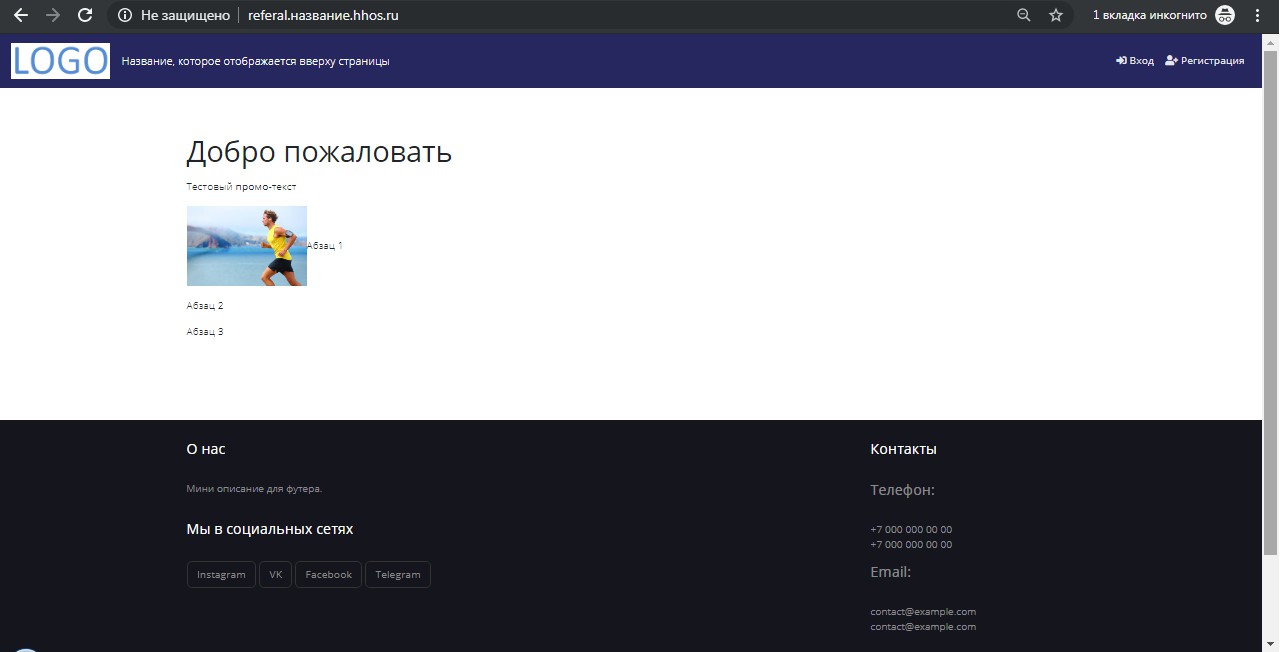Screen dimensions: 1281x652
Task: Click the vertical scrollbar thumb
Action: 1271,301
